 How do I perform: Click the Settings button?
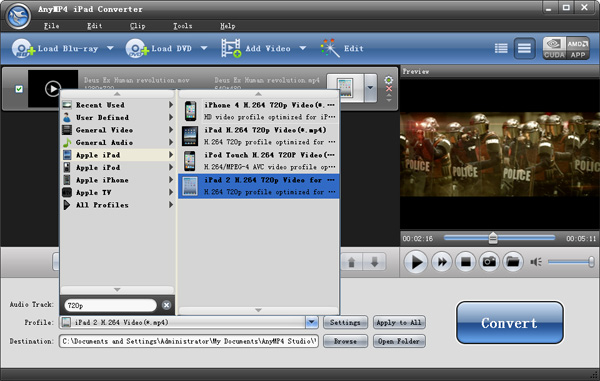coord(345,322)
